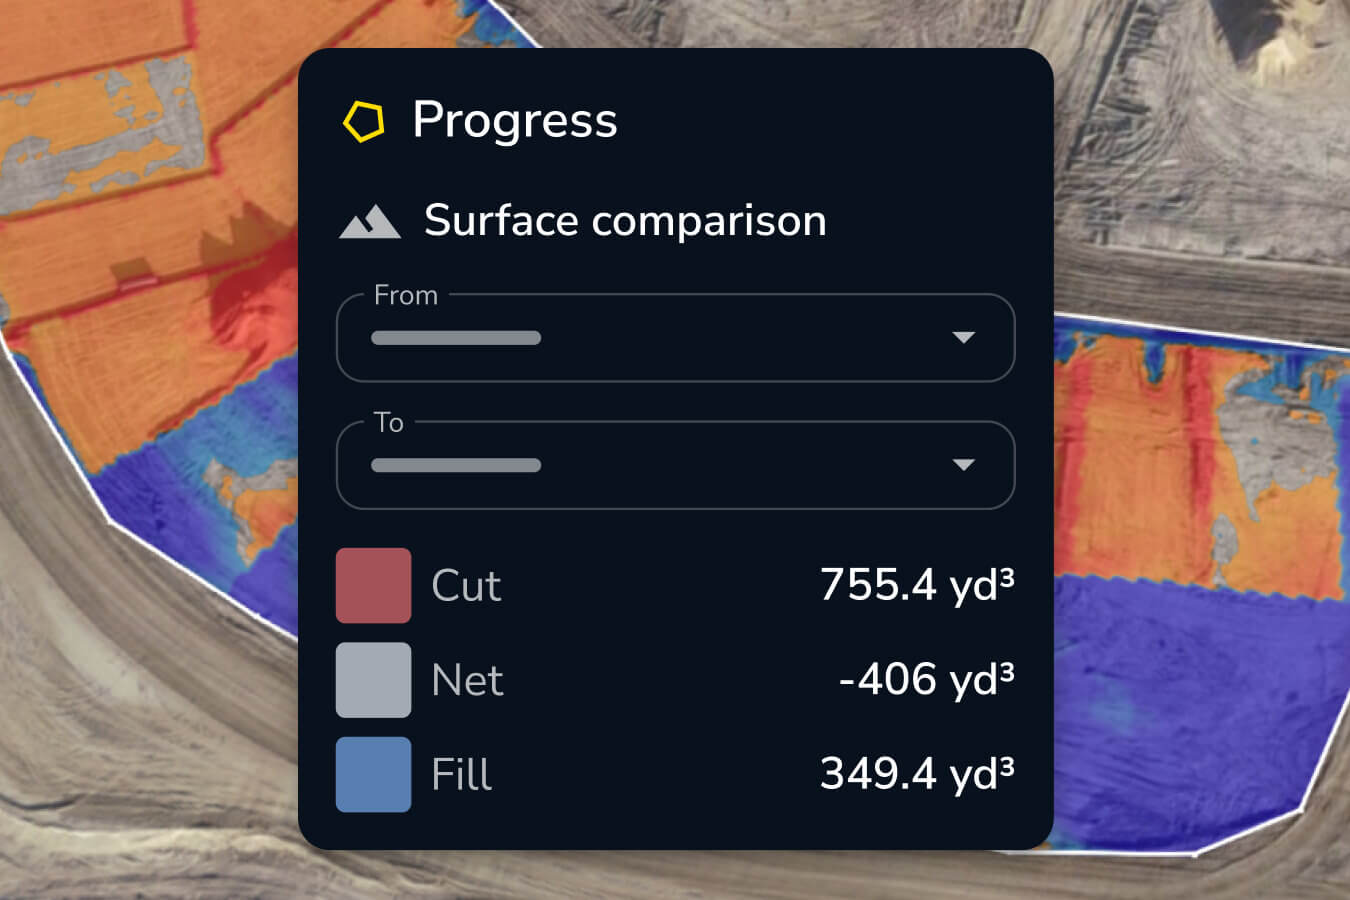Viewport: 1350px width, 900px height.
Task: Select the mountain Surface comparison icon
Action: click(370, 220)
